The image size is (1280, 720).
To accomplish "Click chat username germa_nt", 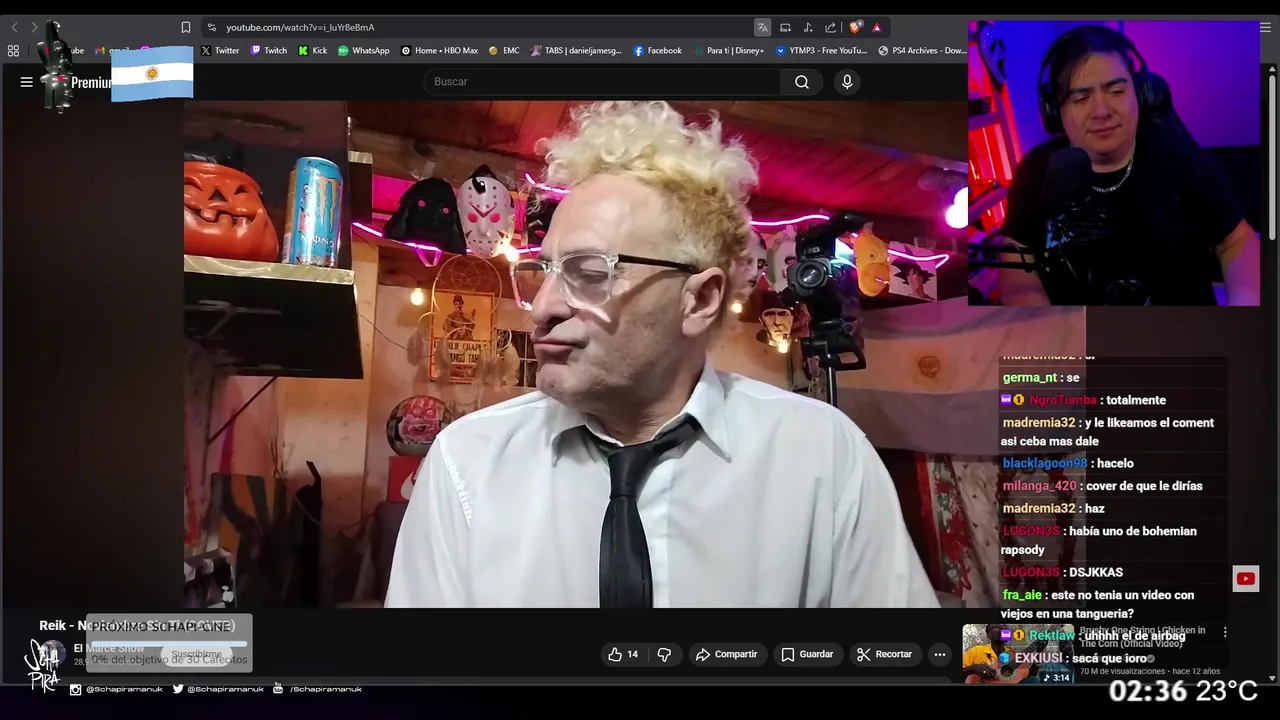I will tap(1030, 378).
